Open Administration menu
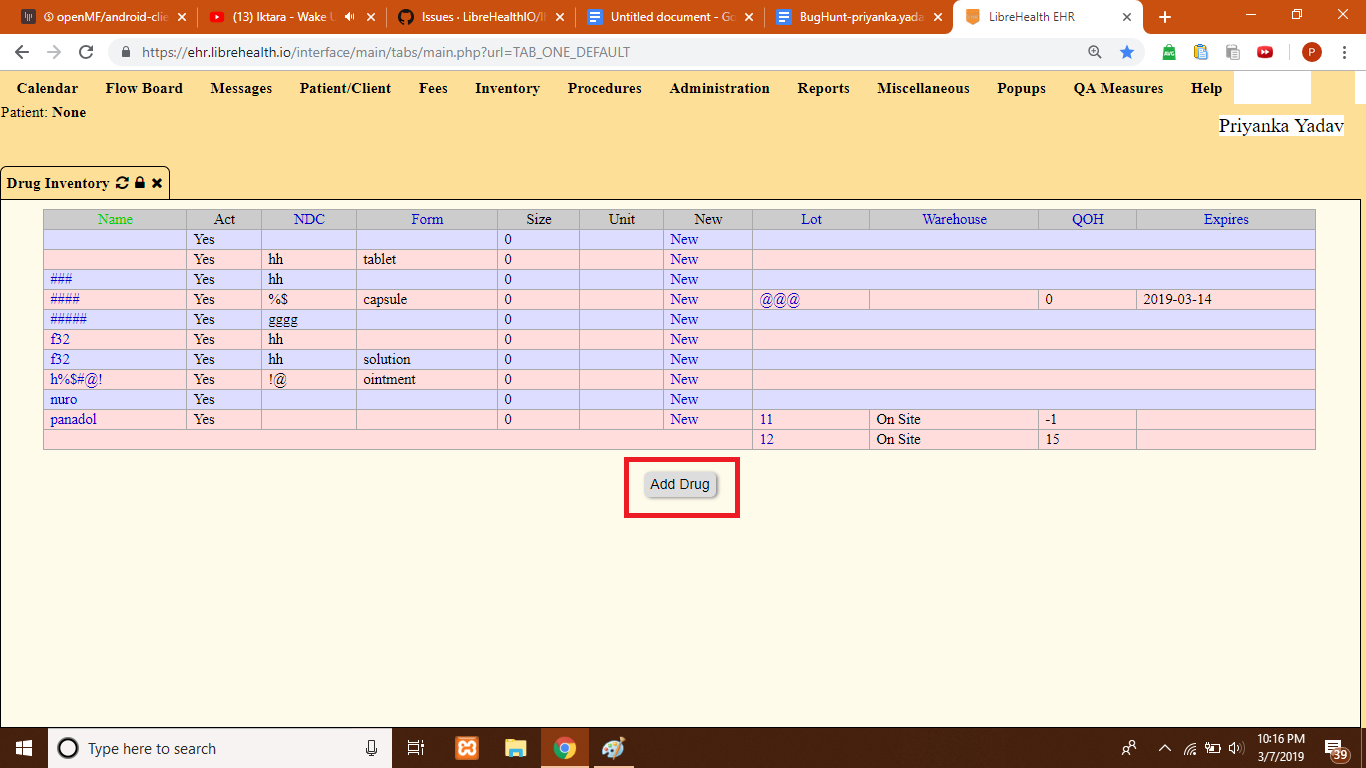The height and width of the screenshot is (768, 1366). pyautogui.click(x=719, y=88)
